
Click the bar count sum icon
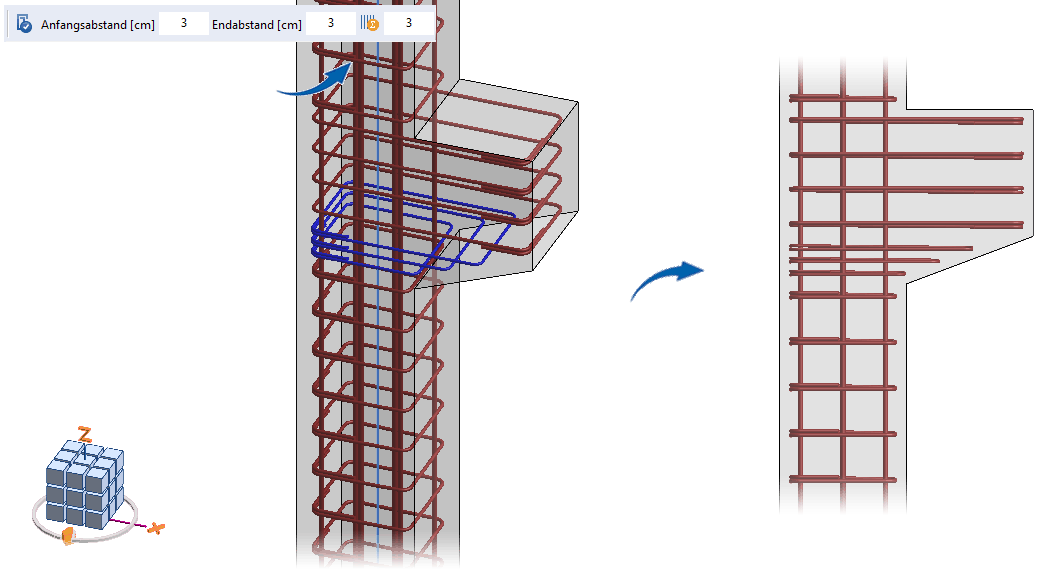click(x=369, y=24)
